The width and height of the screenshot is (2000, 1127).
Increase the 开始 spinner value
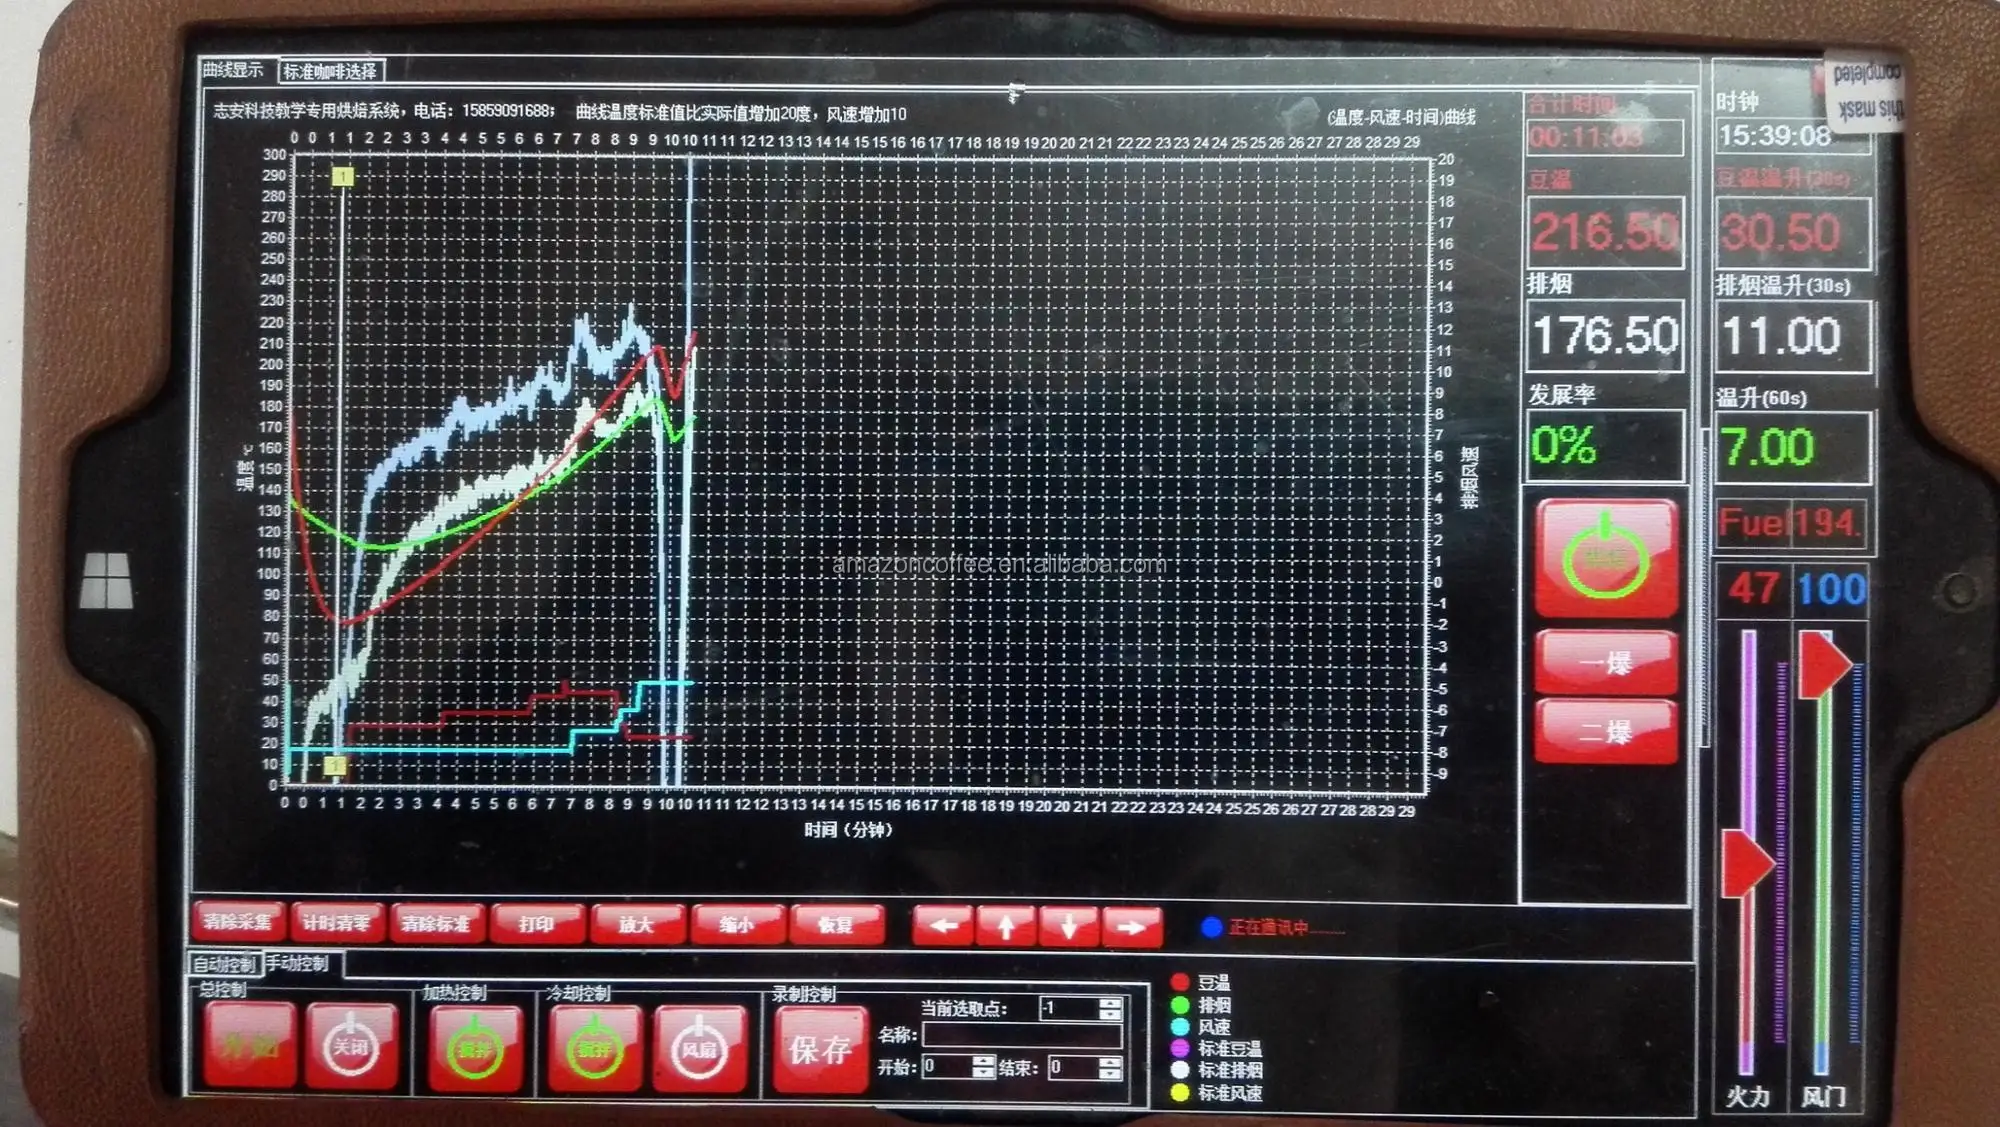pyautogui.click(x=983, y=1061)
